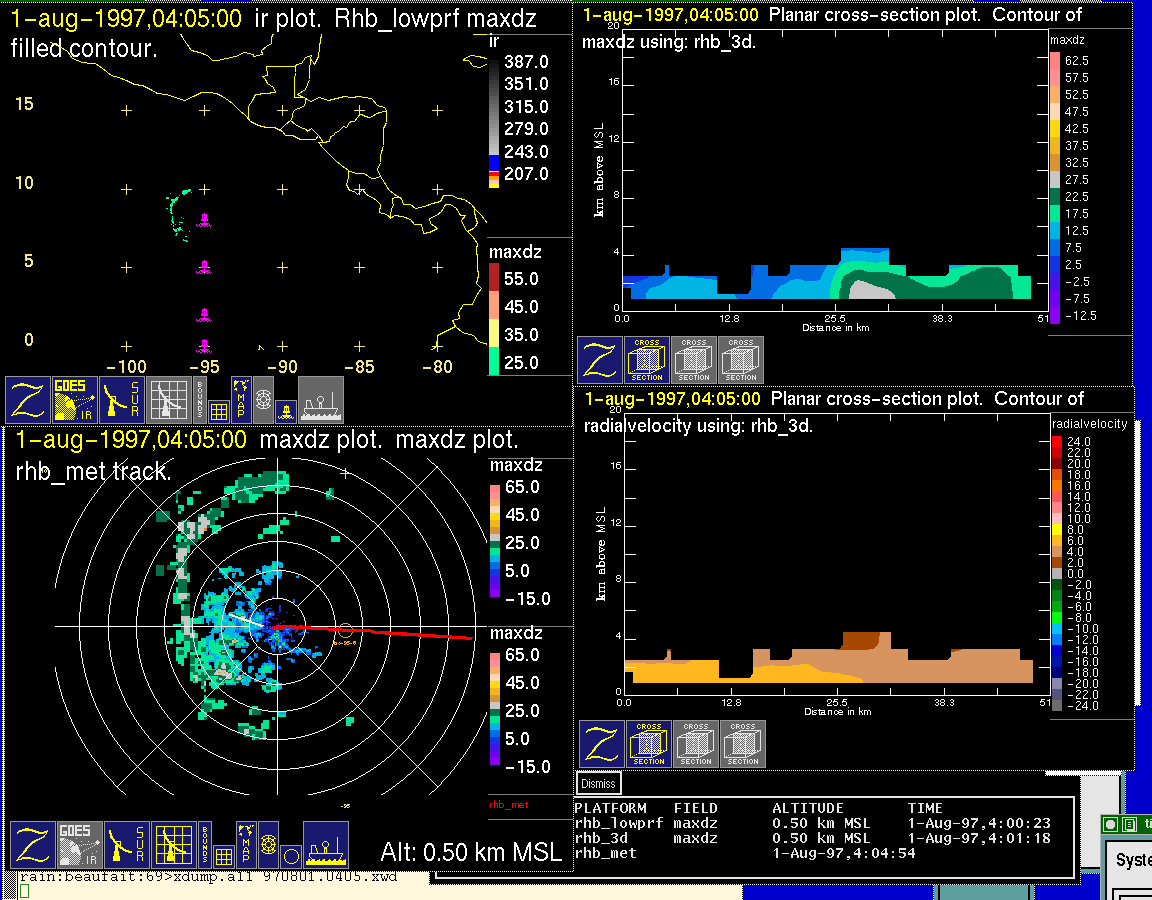The height and width of the screenshot is (900, 1152).
Task: Click third CROSS SECTION icon under radialvelocity contour
Action: tap(743, 744)
